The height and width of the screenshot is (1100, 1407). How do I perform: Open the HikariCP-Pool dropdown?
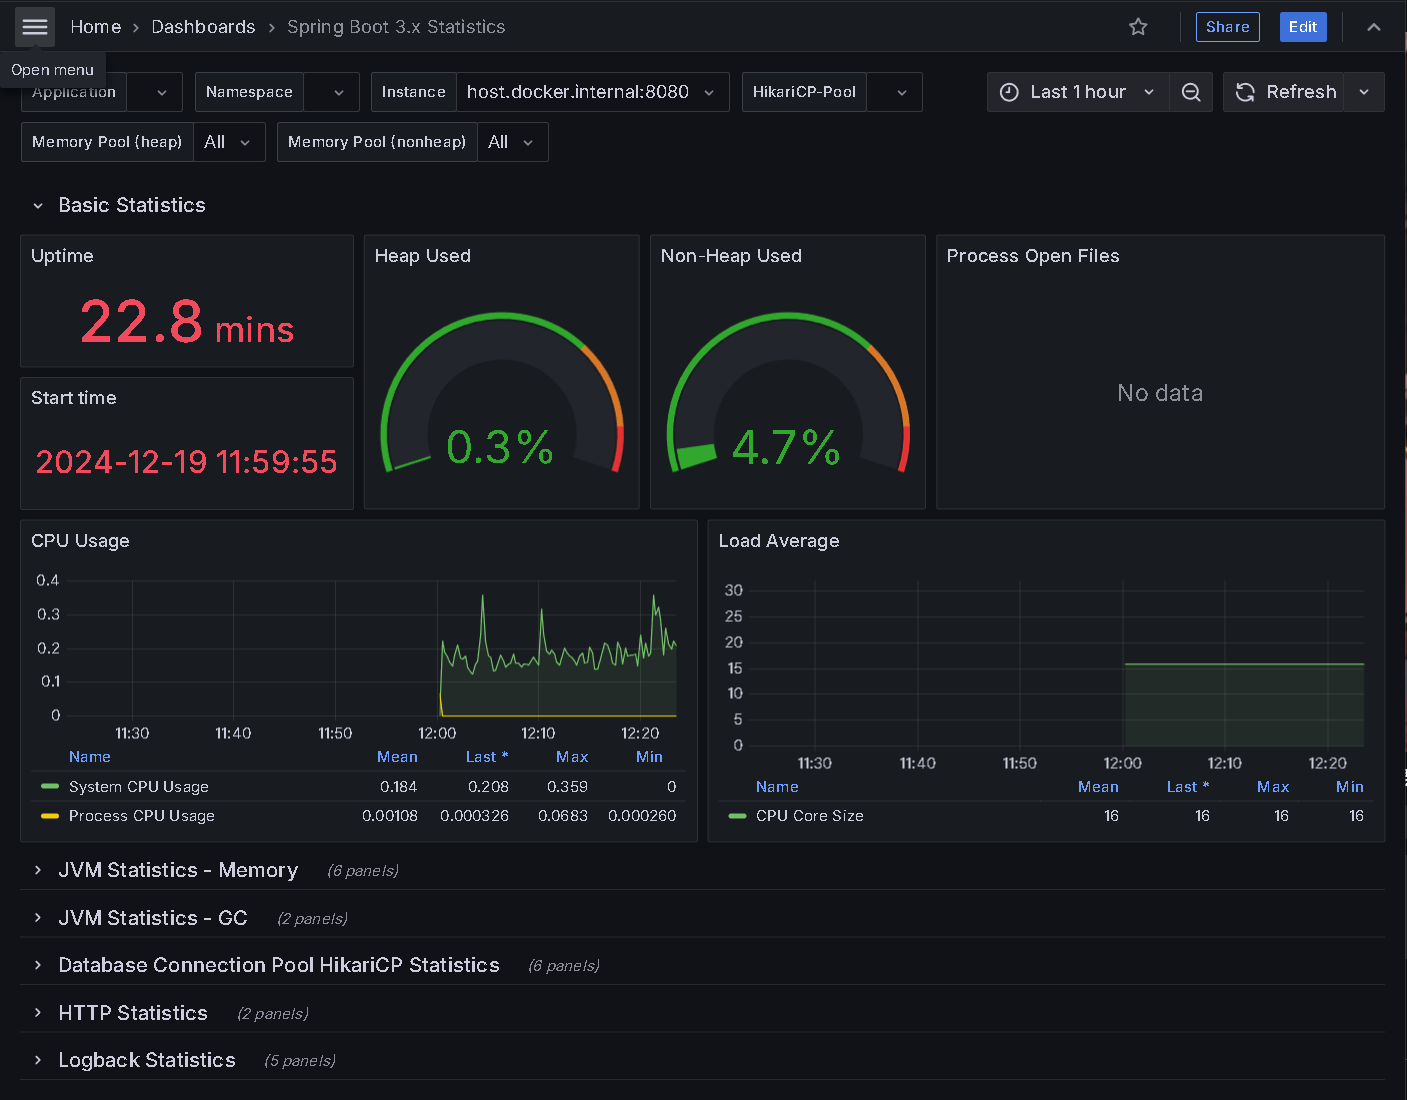[894, 92]
